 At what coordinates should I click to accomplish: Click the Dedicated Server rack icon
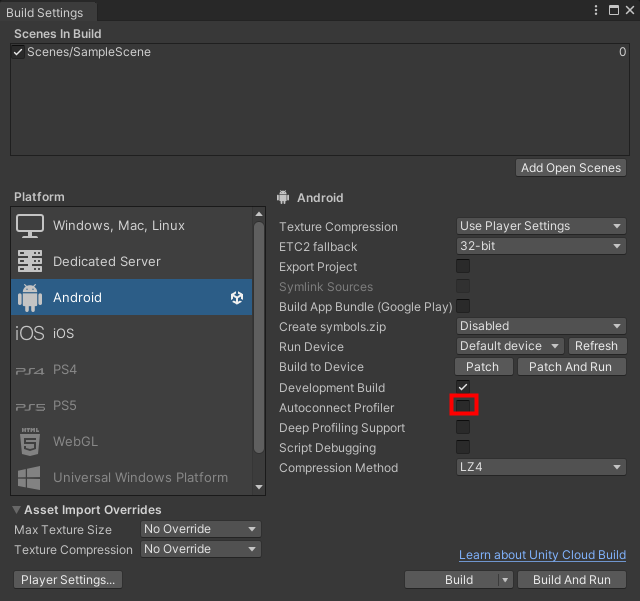coord(30,261)
